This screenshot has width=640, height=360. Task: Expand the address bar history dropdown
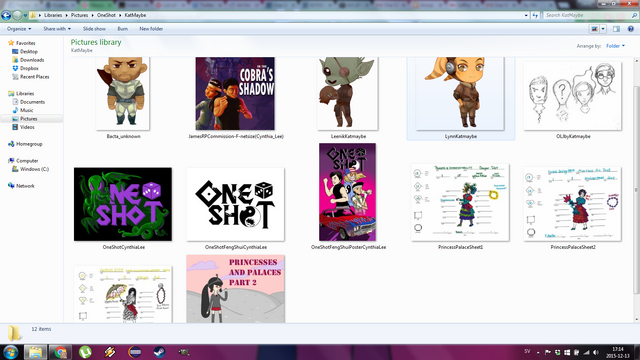tap(526, 16)
